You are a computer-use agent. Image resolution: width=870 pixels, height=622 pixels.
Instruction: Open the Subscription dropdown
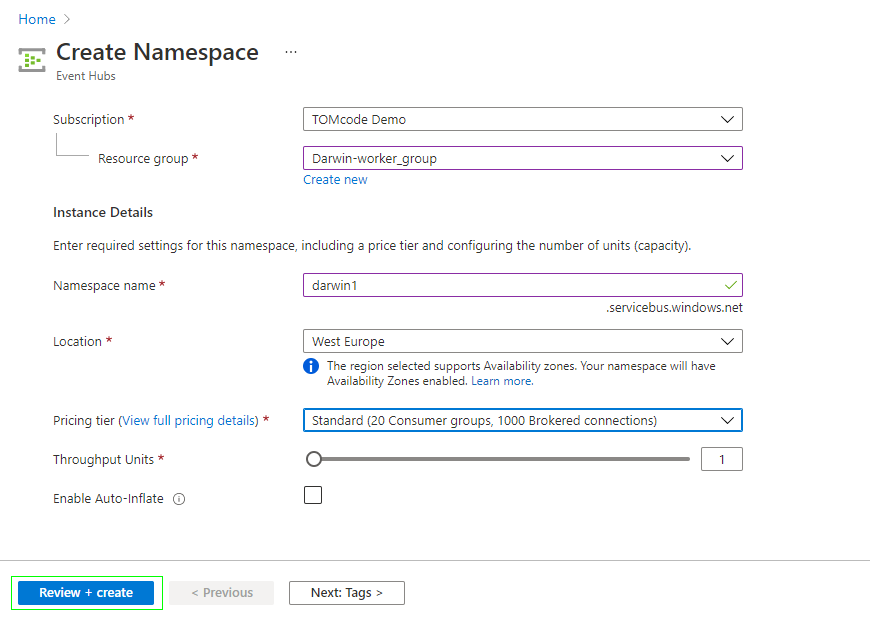pos(522,120)
